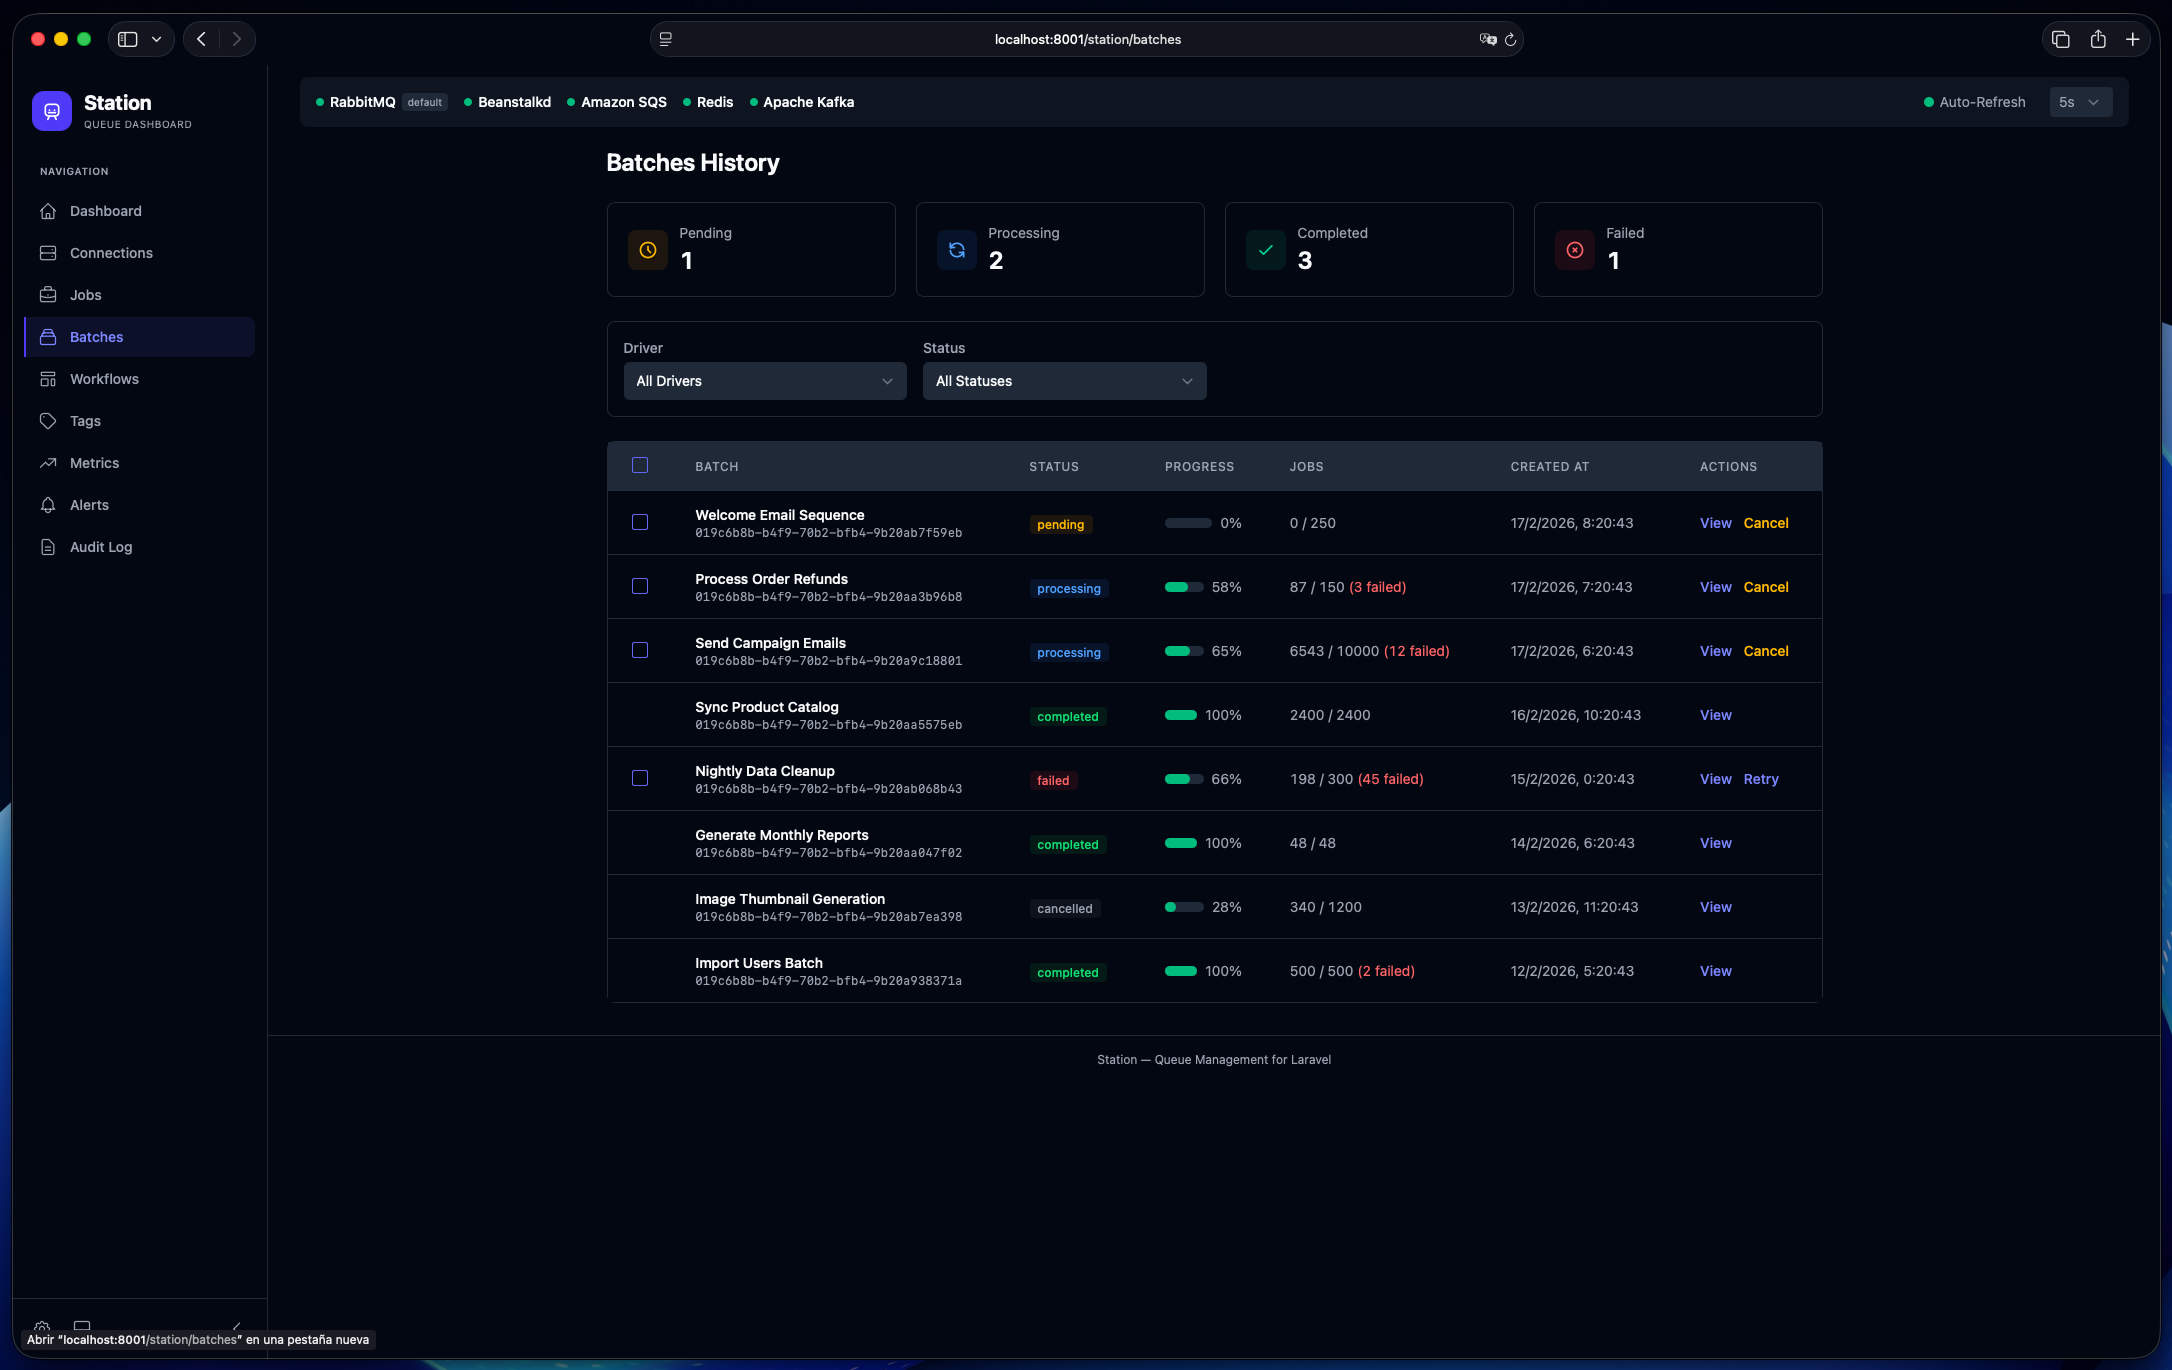
Task: Click Process Order Refunds progress bar
Action: click(x=1183, y=587)
